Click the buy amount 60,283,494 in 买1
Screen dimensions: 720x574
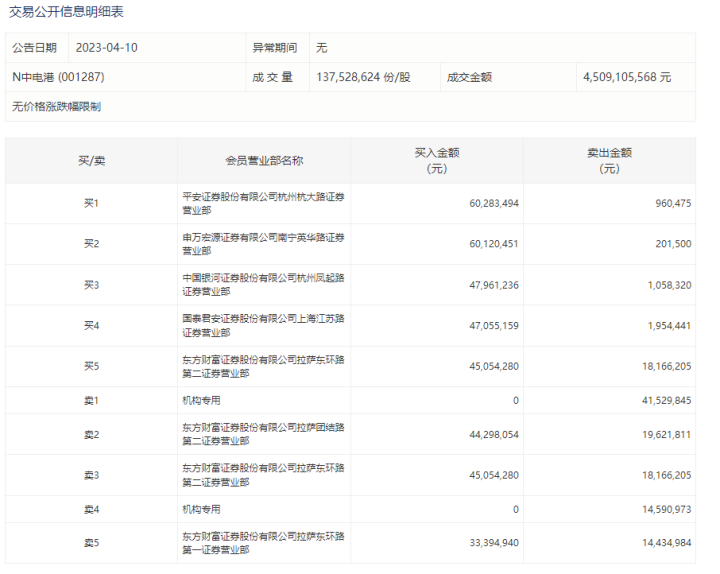click(x=493, y=203)
